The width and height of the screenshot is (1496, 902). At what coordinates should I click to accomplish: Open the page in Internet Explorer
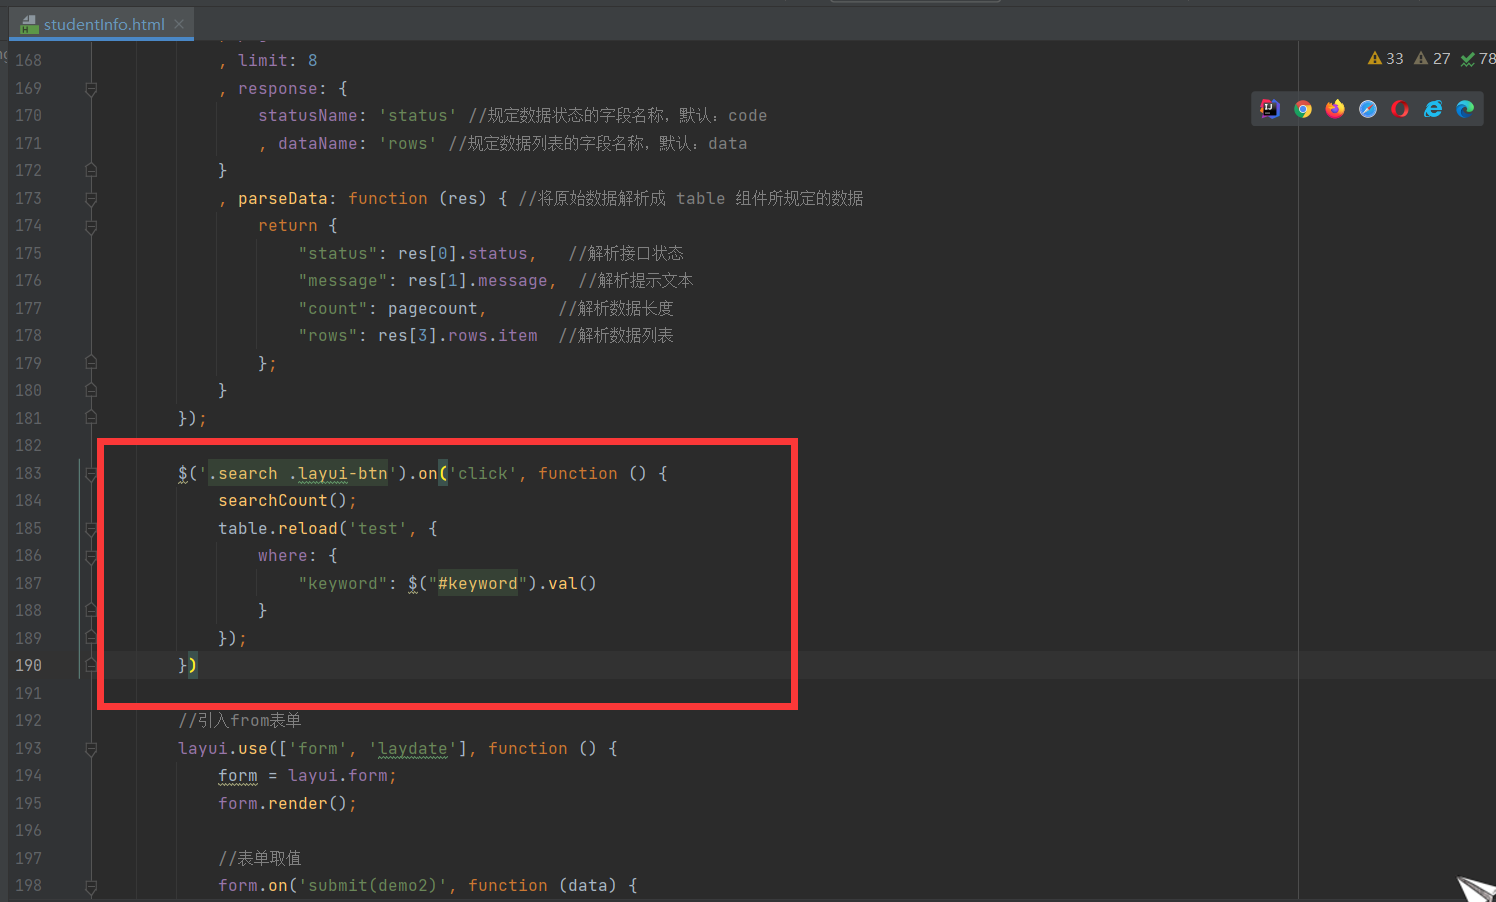(1433, 109)
